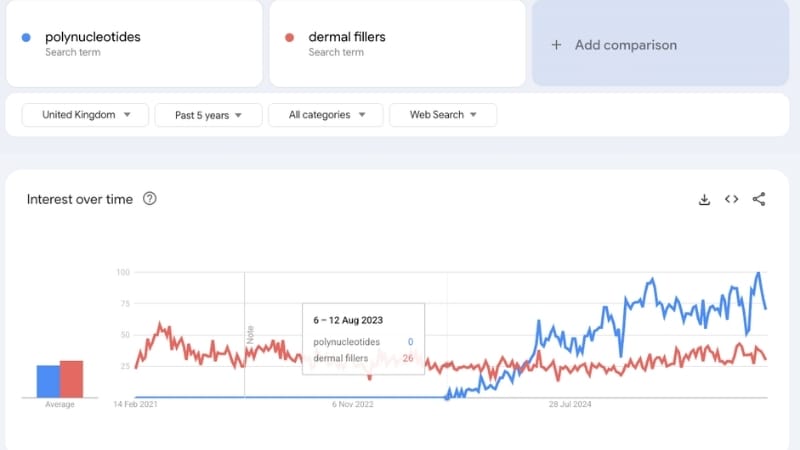The width and height of the screenshot is (800, 450).
Task: Click the polynucleotides value 0 in tooltip
Action: pyautogui.click(x=410, y=342)
